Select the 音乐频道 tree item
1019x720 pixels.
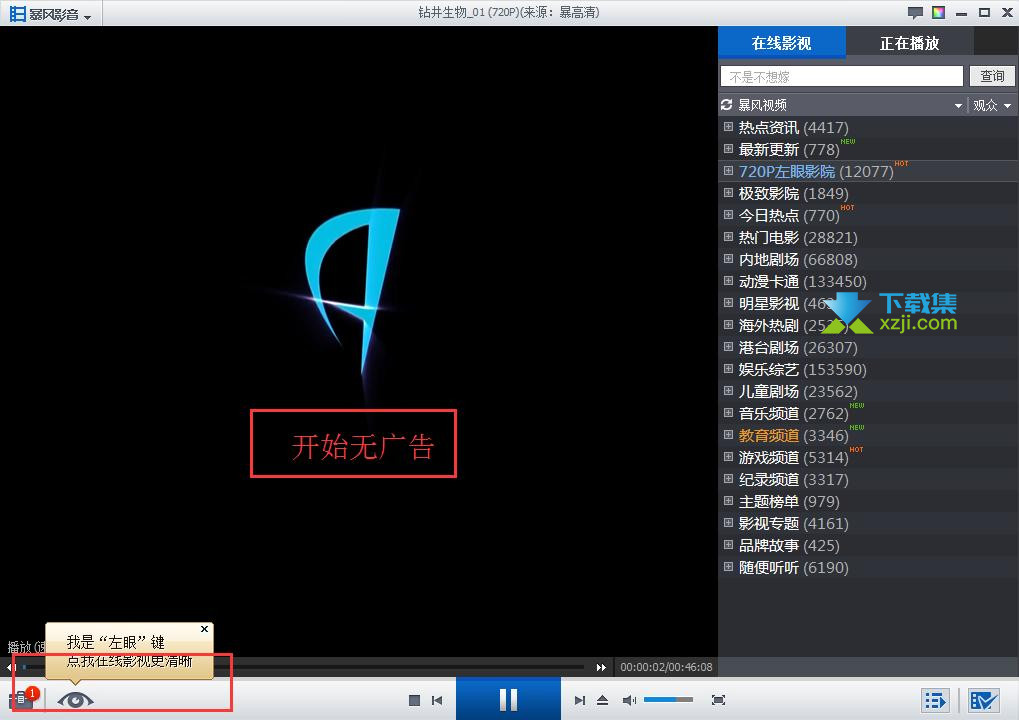793,414
